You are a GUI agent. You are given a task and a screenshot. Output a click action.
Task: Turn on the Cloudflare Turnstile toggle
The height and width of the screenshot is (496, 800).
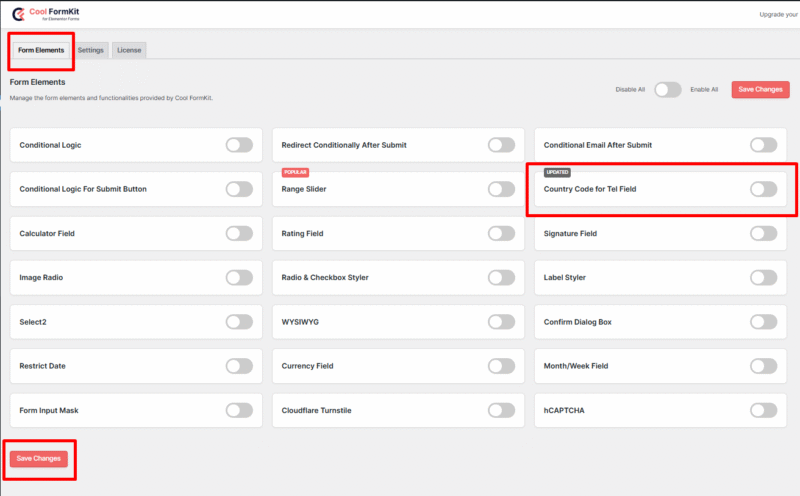click(x=501, y=410)
